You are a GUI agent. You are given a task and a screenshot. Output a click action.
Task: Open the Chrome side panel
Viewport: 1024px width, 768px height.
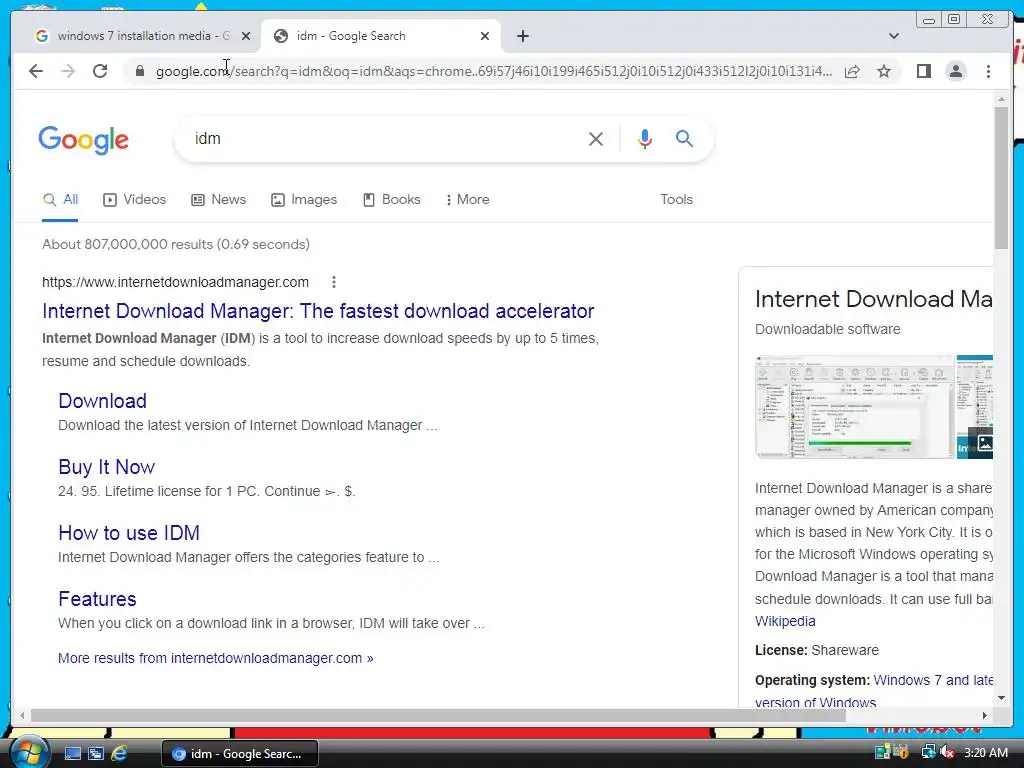[x=923, y=71]
